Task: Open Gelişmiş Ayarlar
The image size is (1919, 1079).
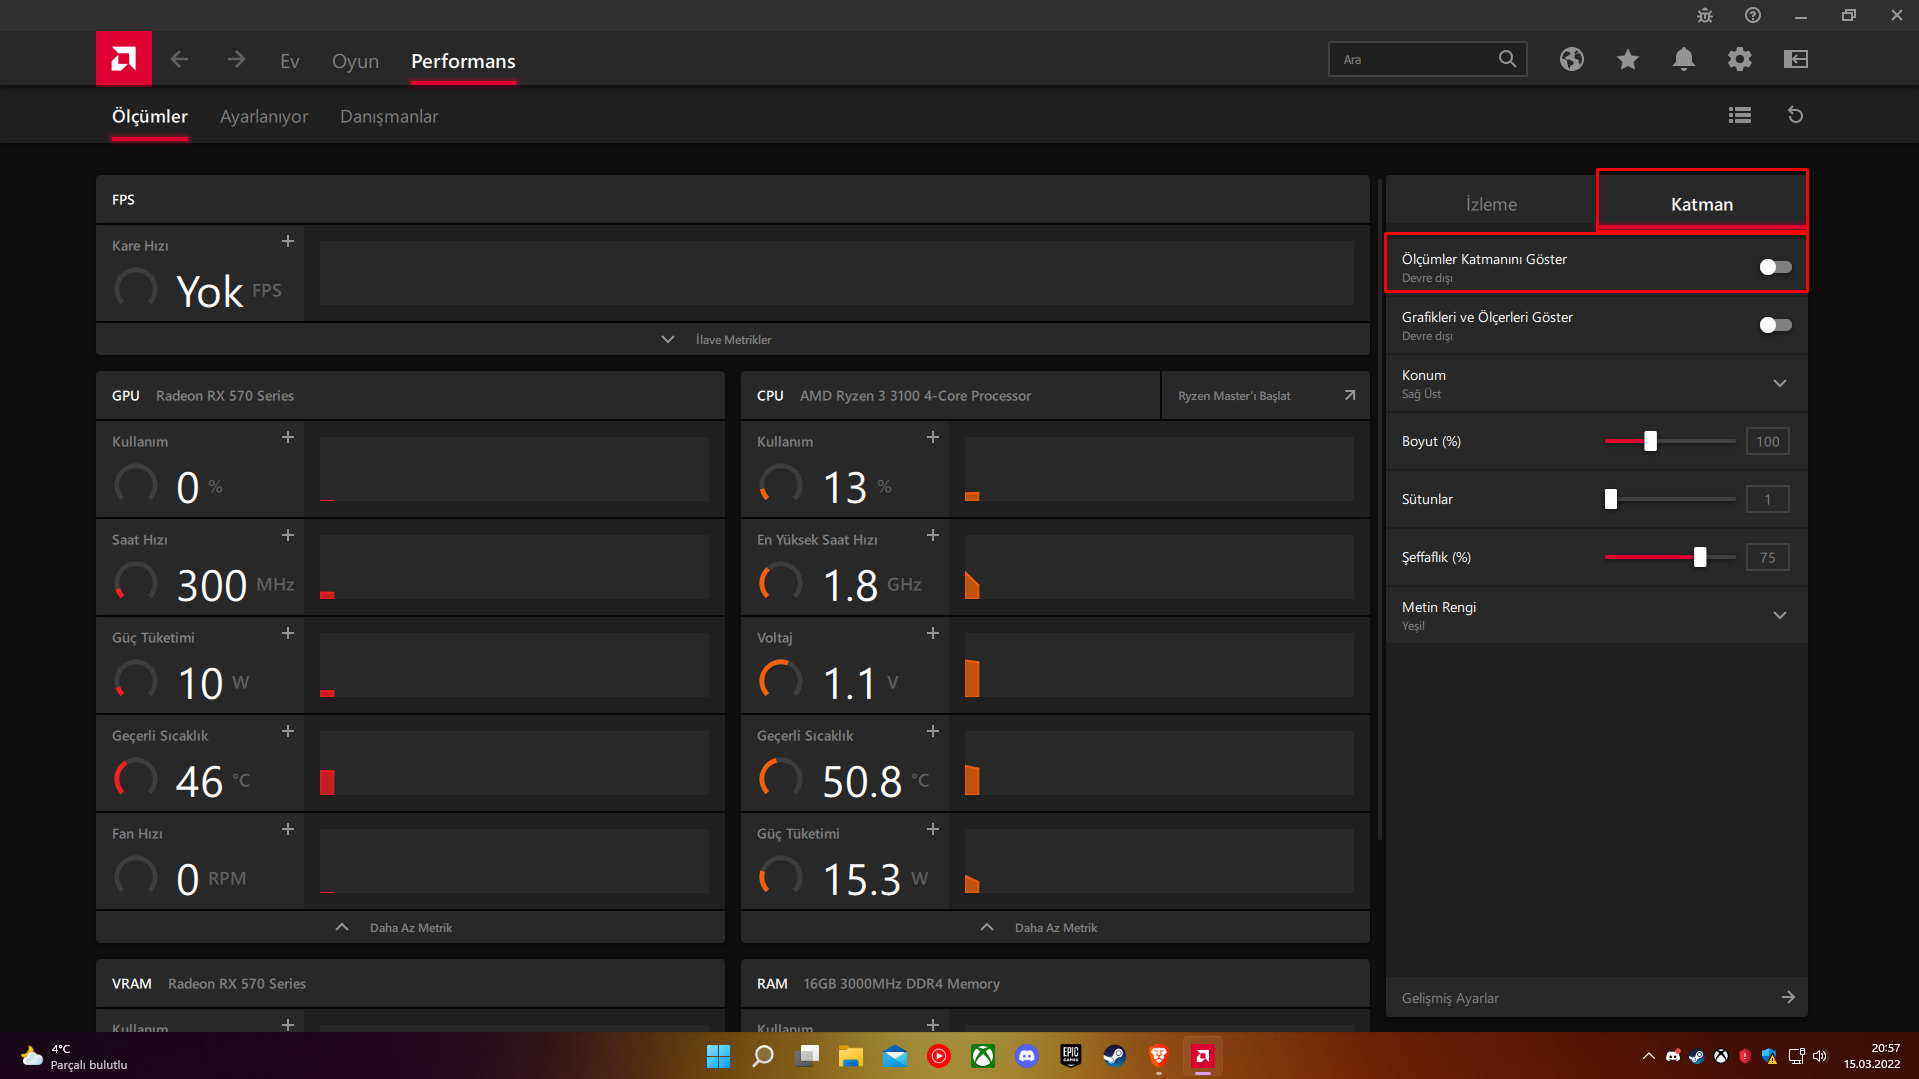Action: 1596,997
